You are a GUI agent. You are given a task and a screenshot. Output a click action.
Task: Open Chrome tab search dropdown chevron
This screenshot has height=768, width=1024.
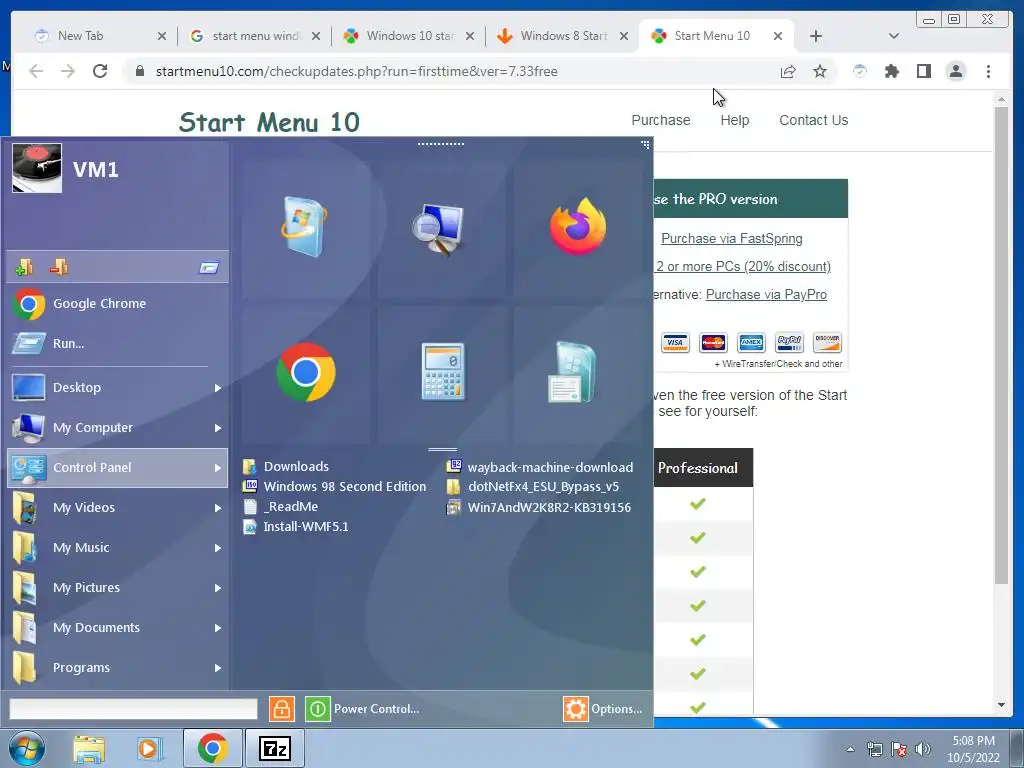pos(893,36)
